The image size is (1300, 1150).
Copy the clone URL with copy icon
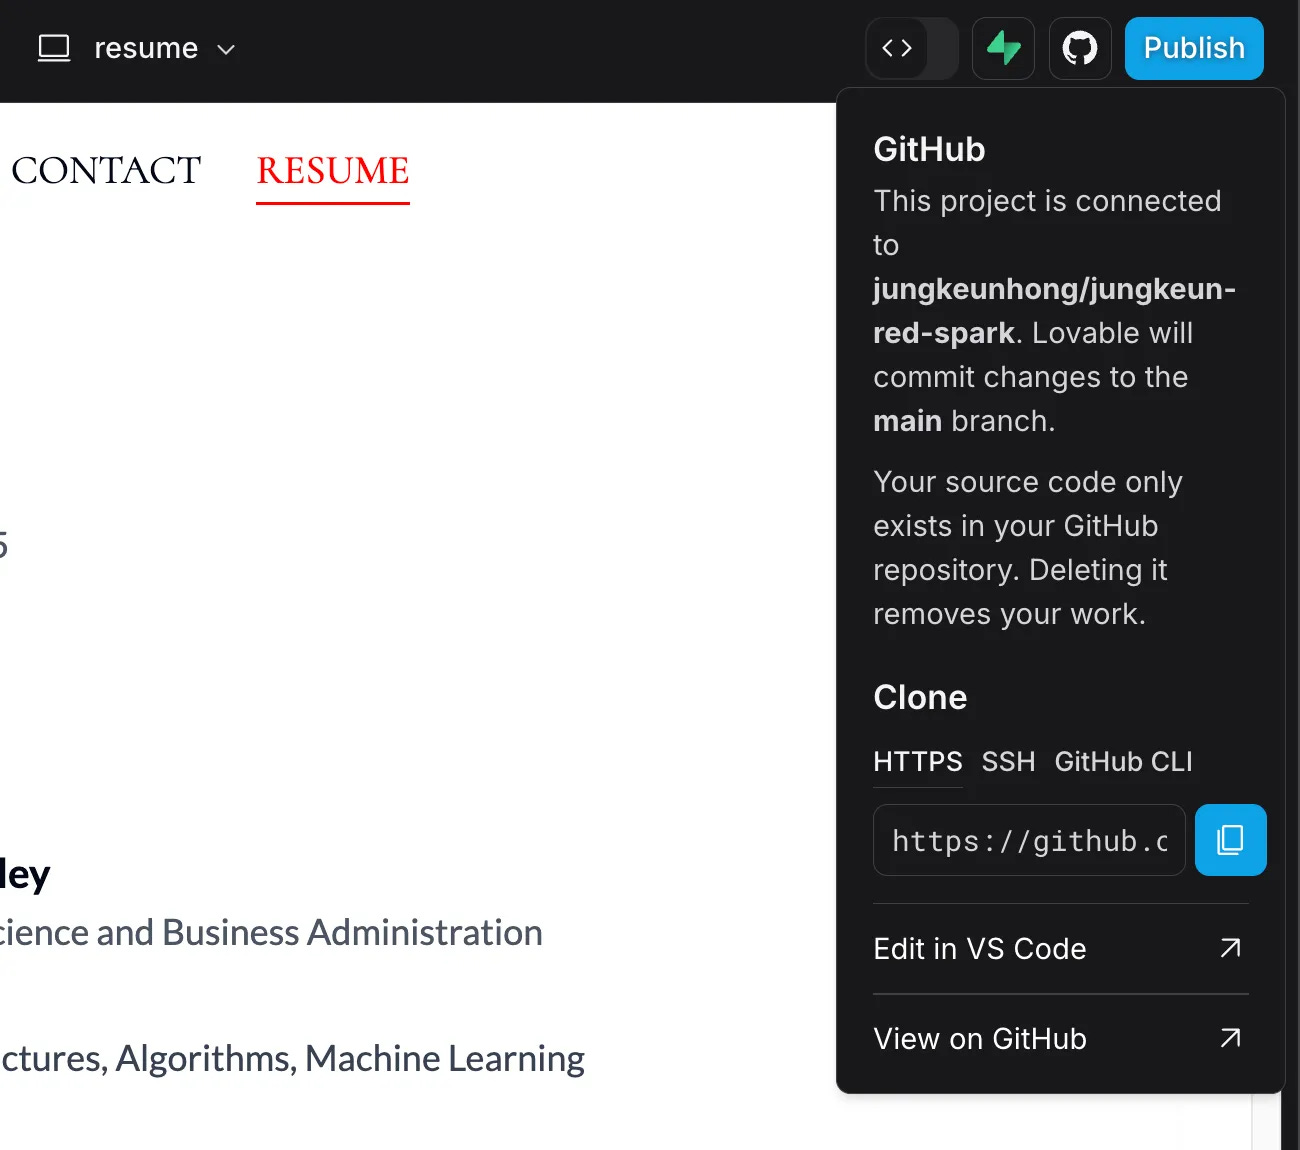click(x=1231, y=840)
